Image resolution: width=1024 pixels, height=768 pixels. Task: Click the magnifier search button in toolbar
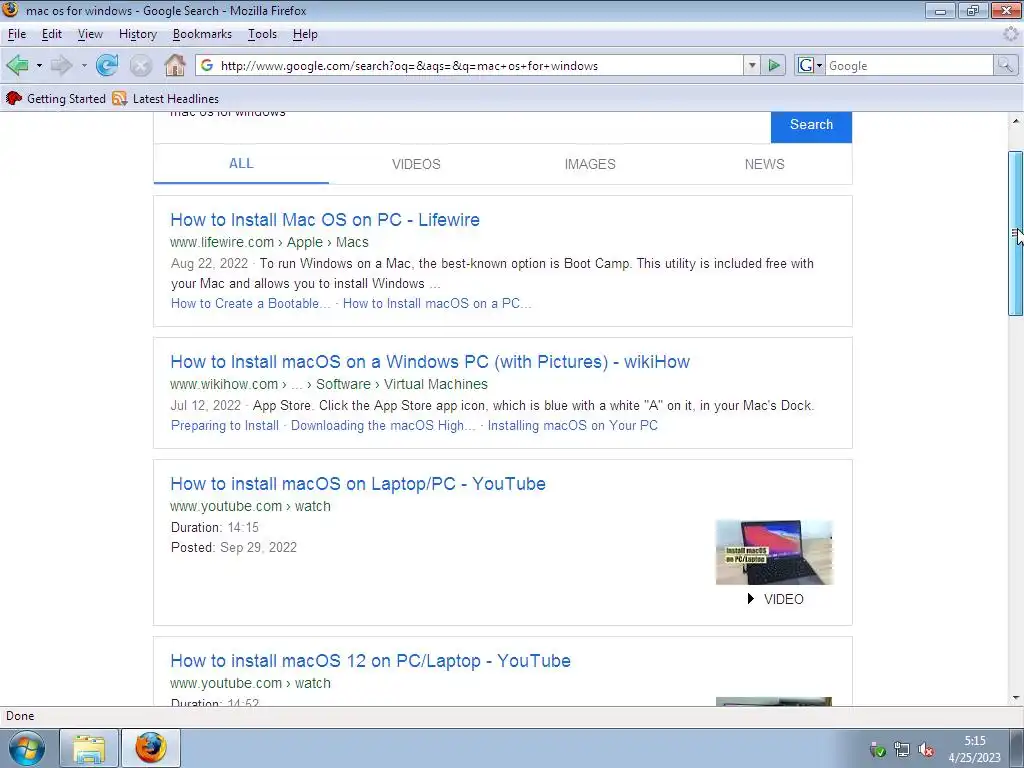pyautogui.click(x=1005, y=65)
